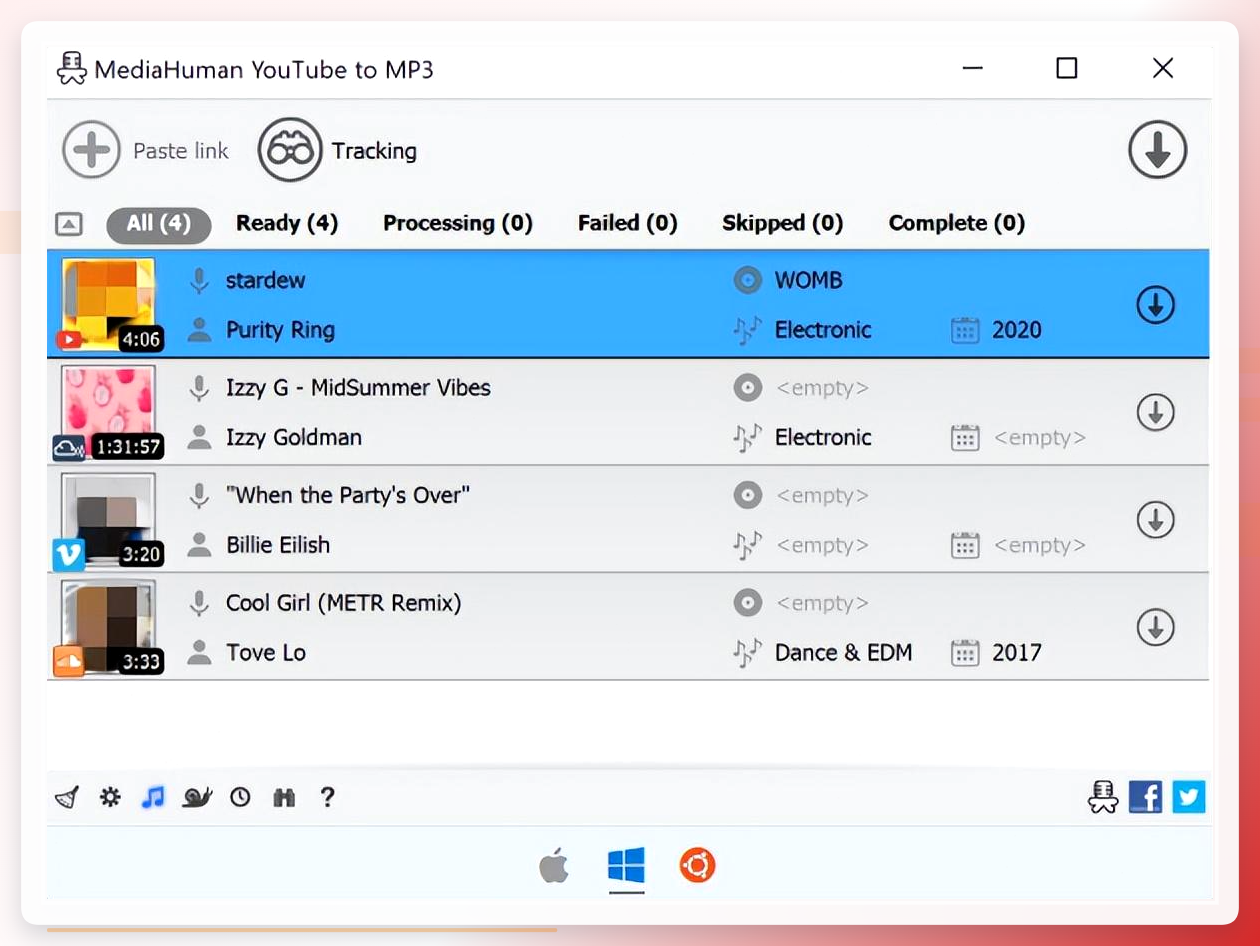Click the stardew thumbnail
The width and height of the screenshot is (1260, 946).
coord(109,304)
